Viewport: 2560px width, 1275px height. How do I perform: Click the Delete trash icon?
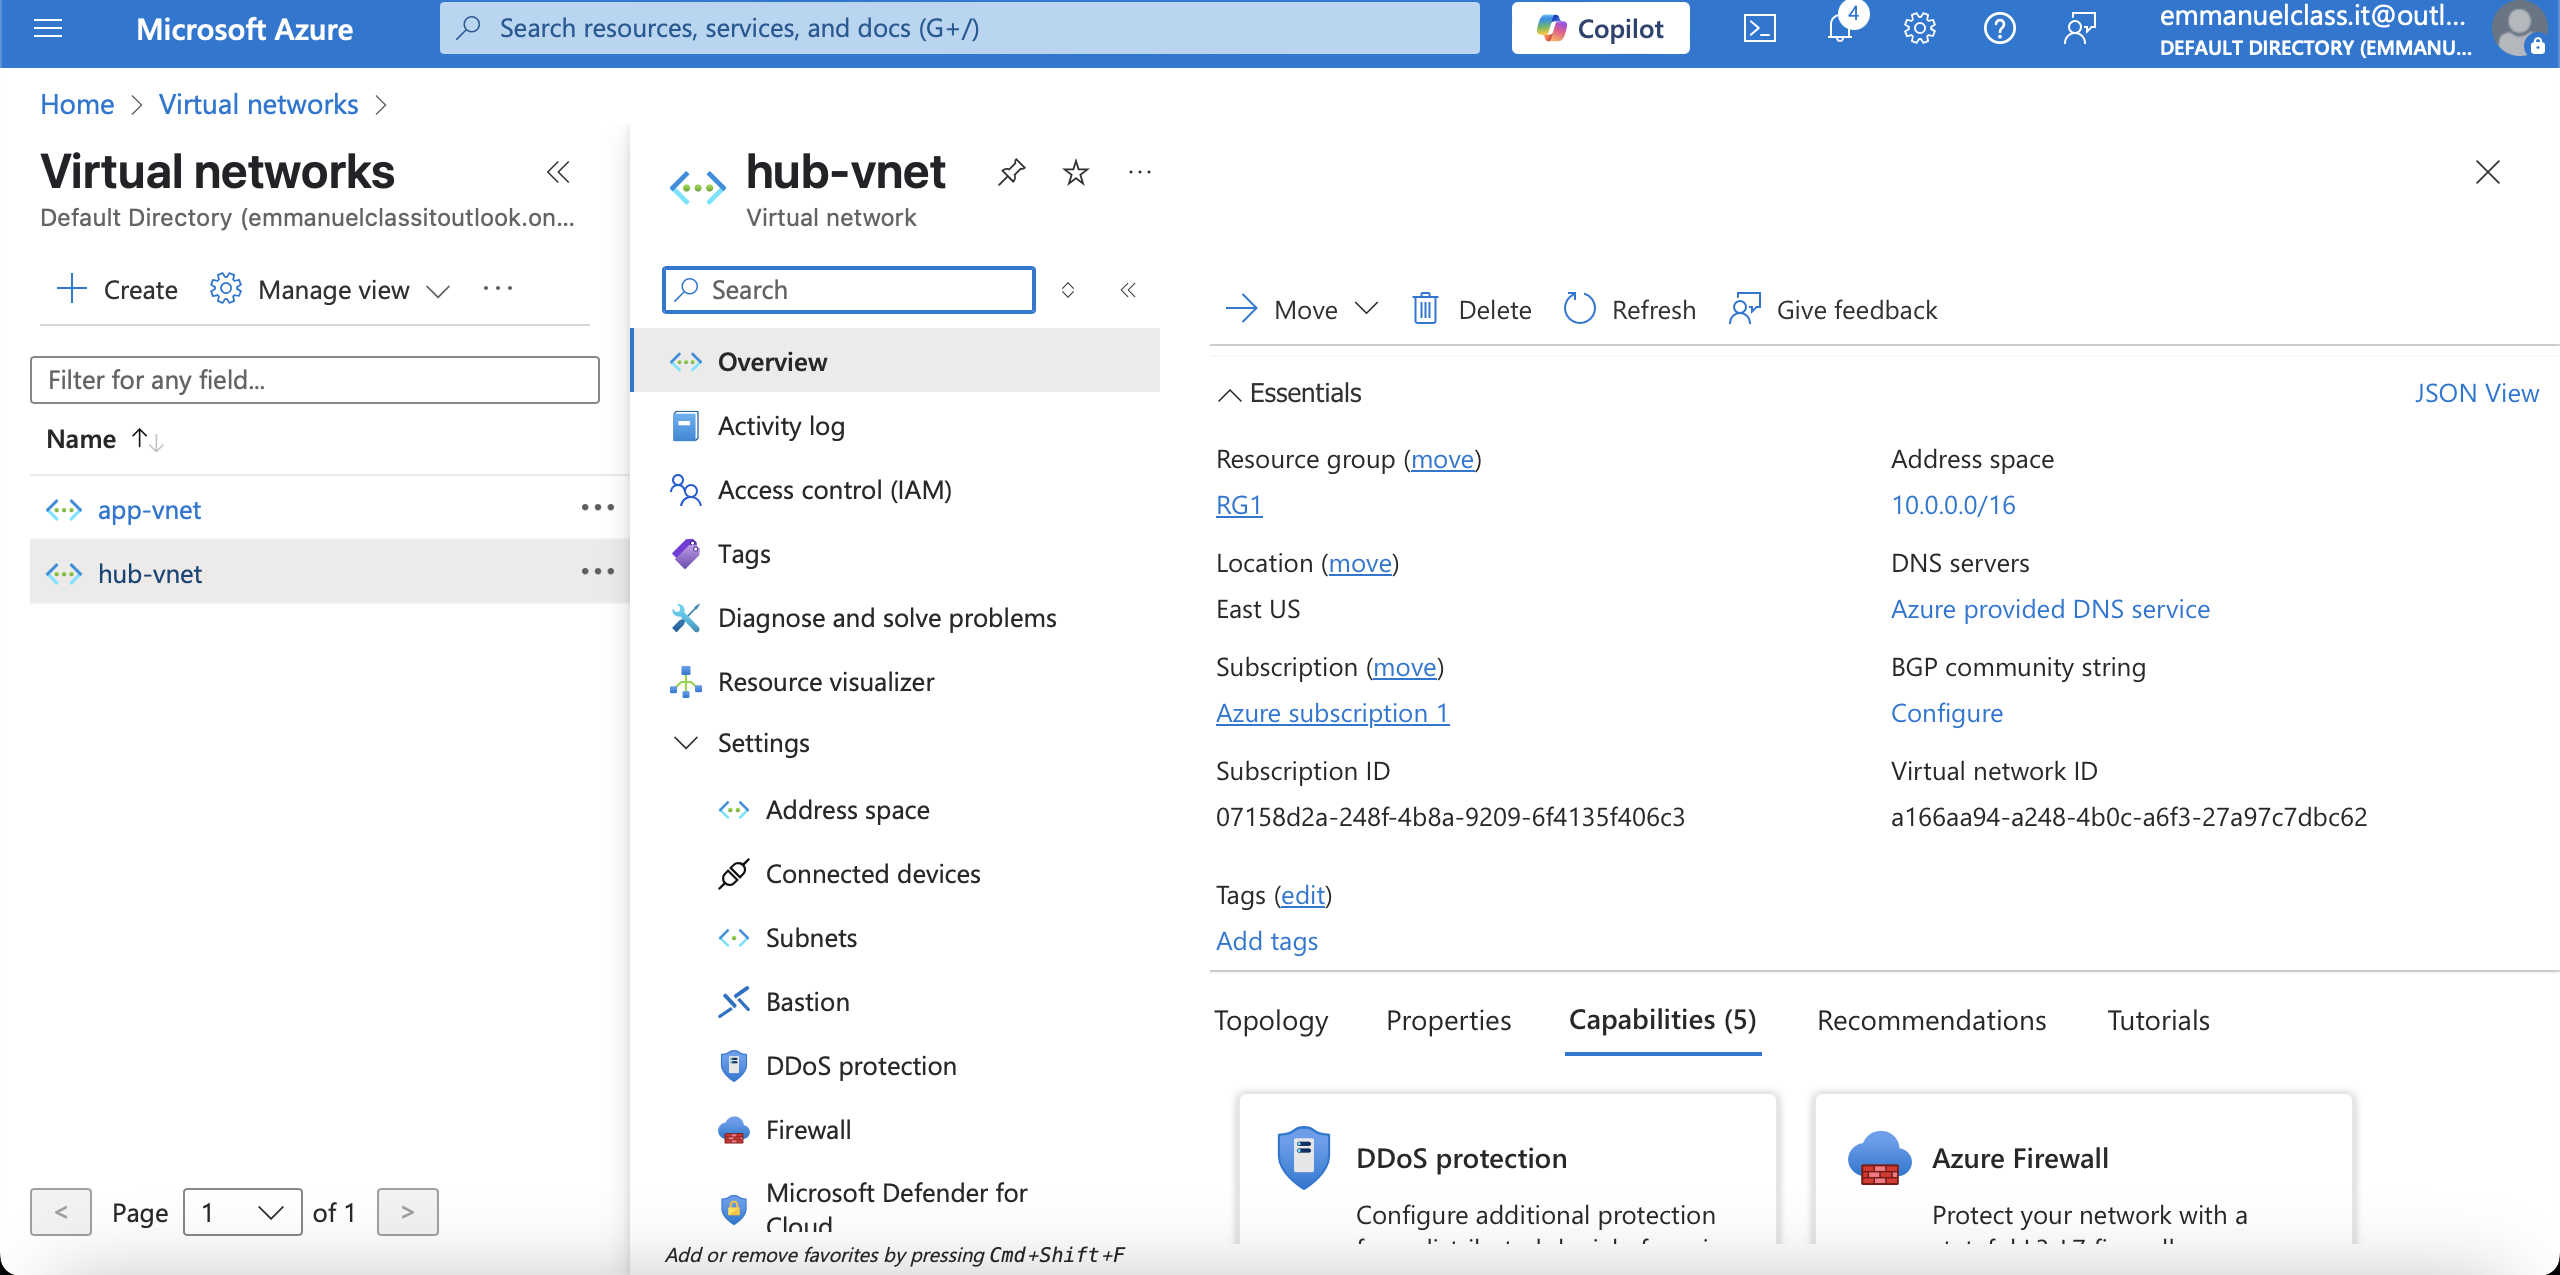1425,309
